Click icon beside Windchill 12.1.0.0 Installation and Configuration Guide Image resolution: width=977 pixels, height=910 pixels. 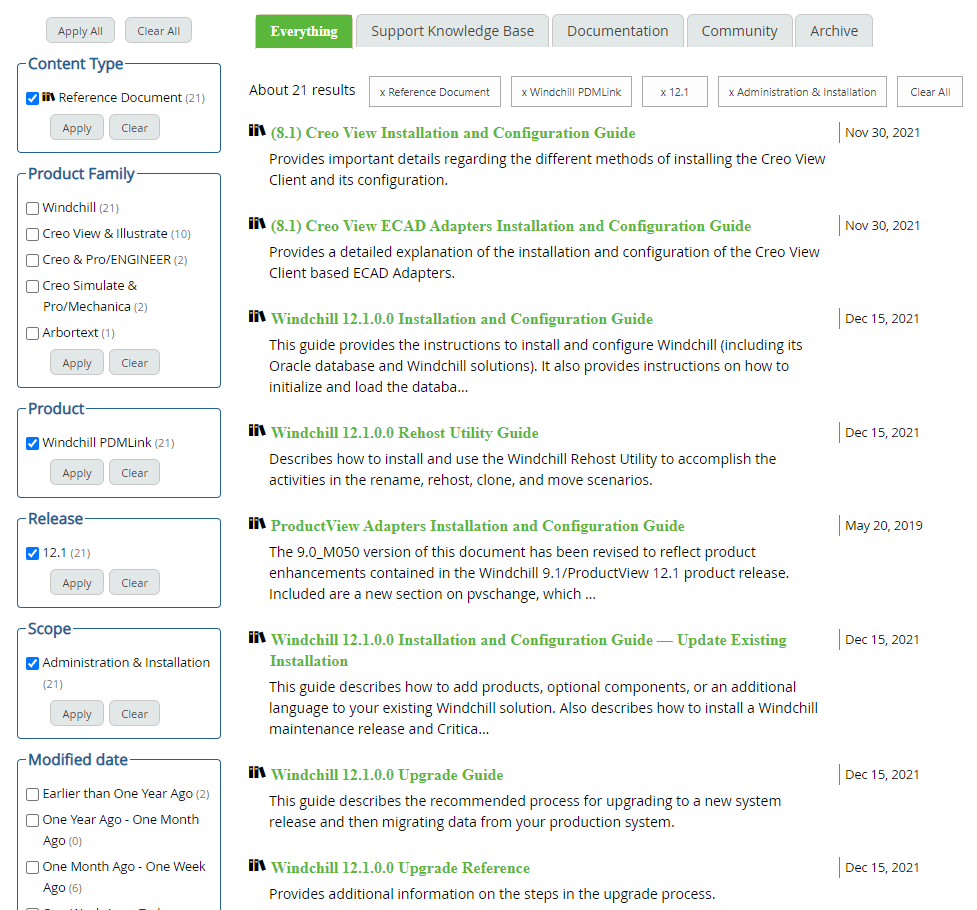257,316
